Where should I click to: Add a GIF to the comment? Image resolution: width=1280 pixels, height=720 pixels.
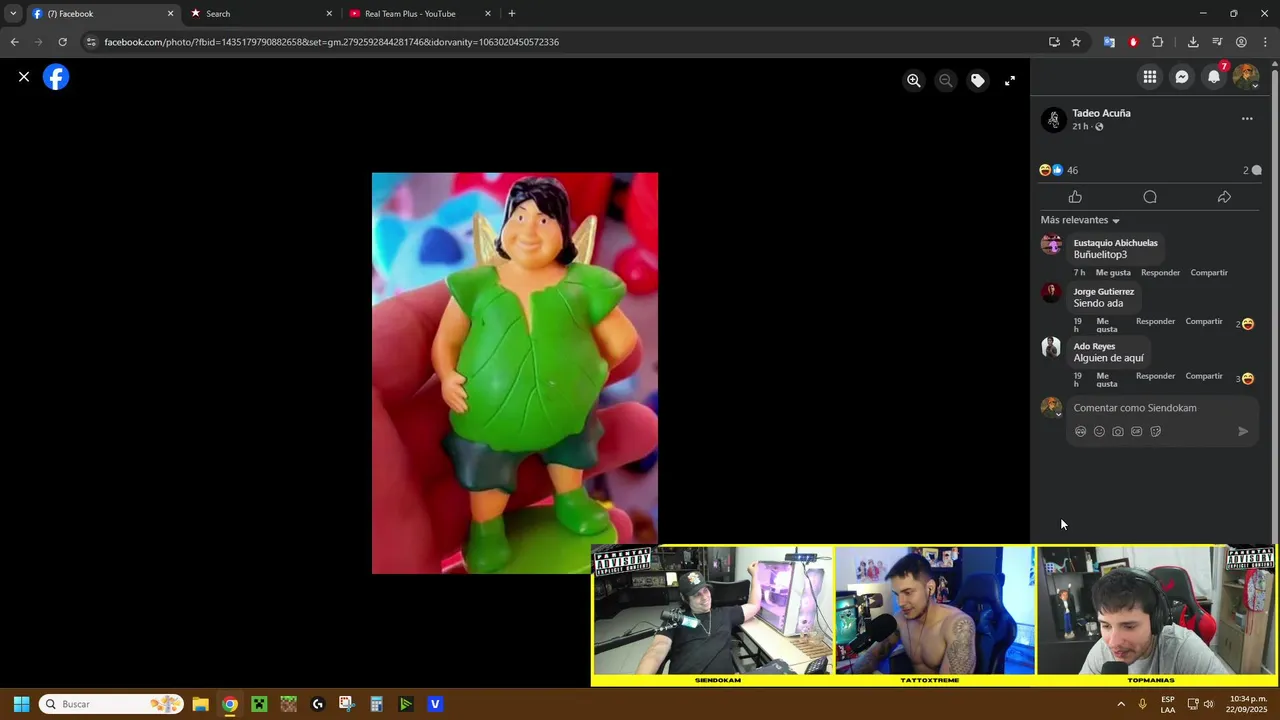pos(1137,432)
